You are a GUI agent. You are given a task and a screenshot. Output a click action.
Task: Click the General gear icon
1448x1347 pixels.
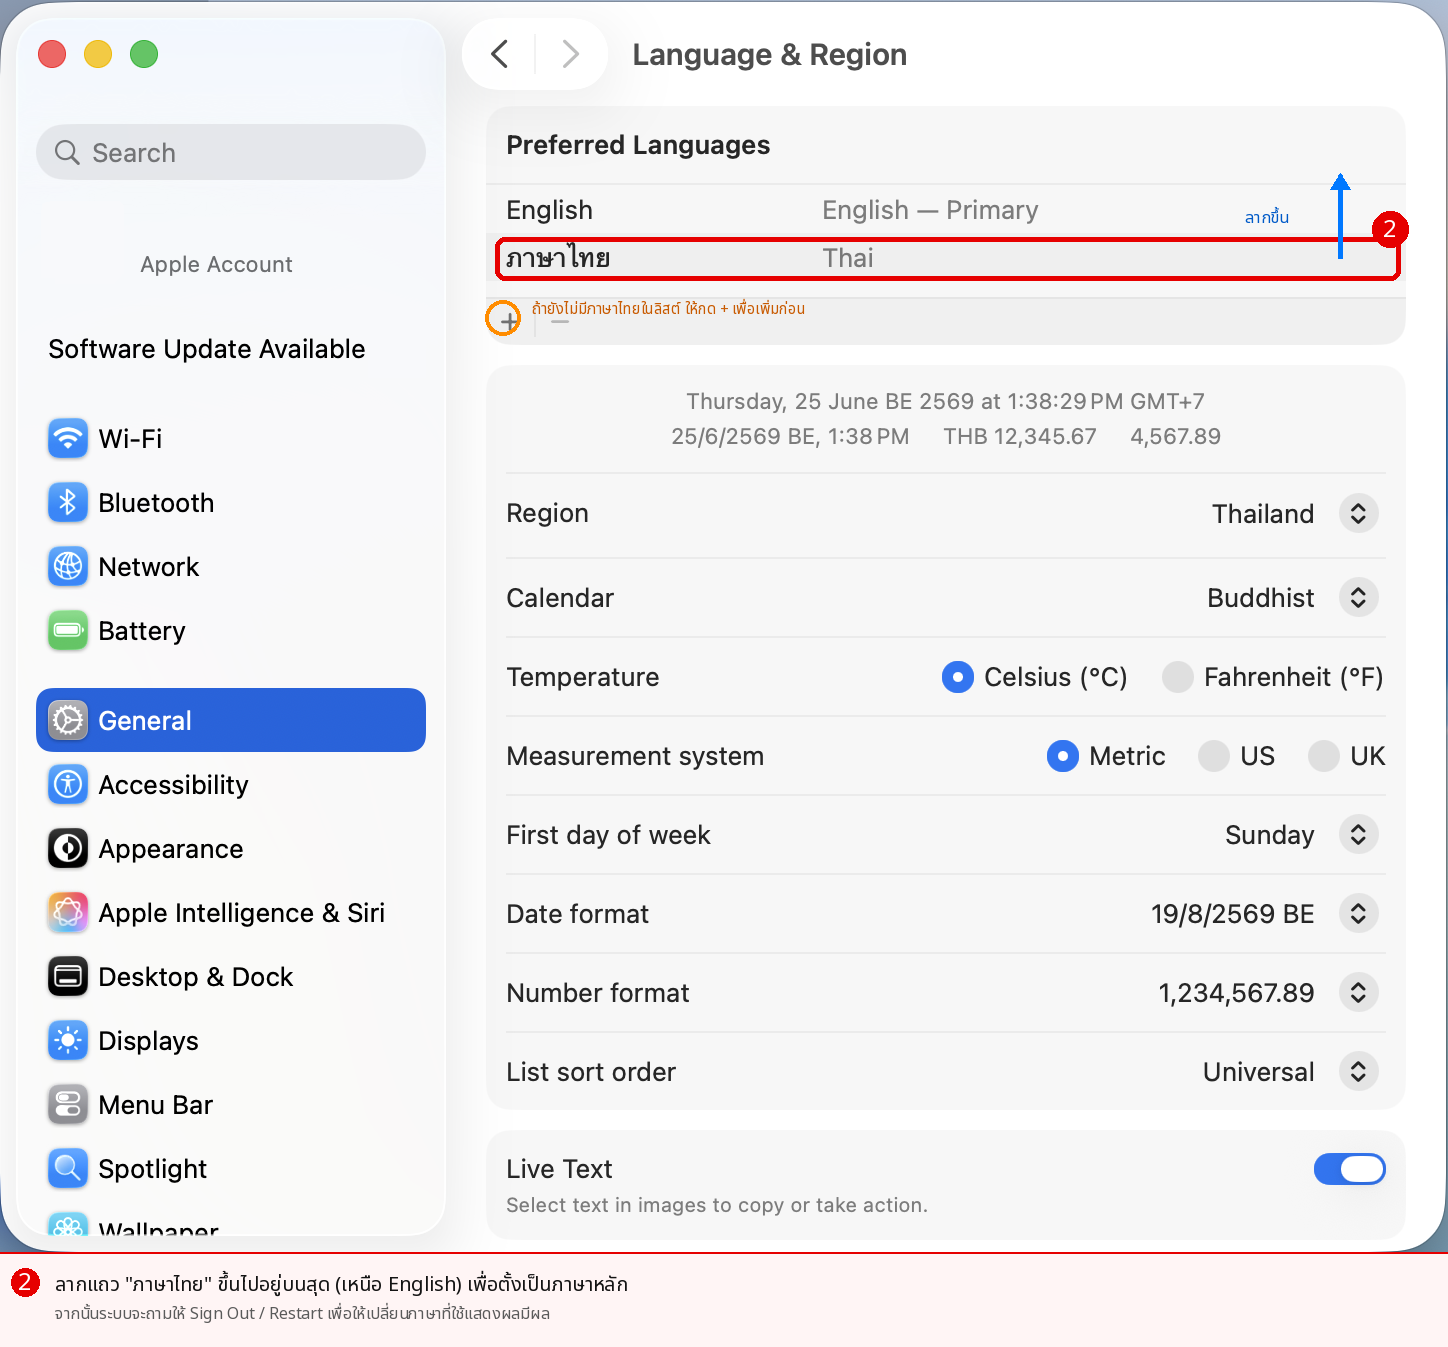(68, 720)
